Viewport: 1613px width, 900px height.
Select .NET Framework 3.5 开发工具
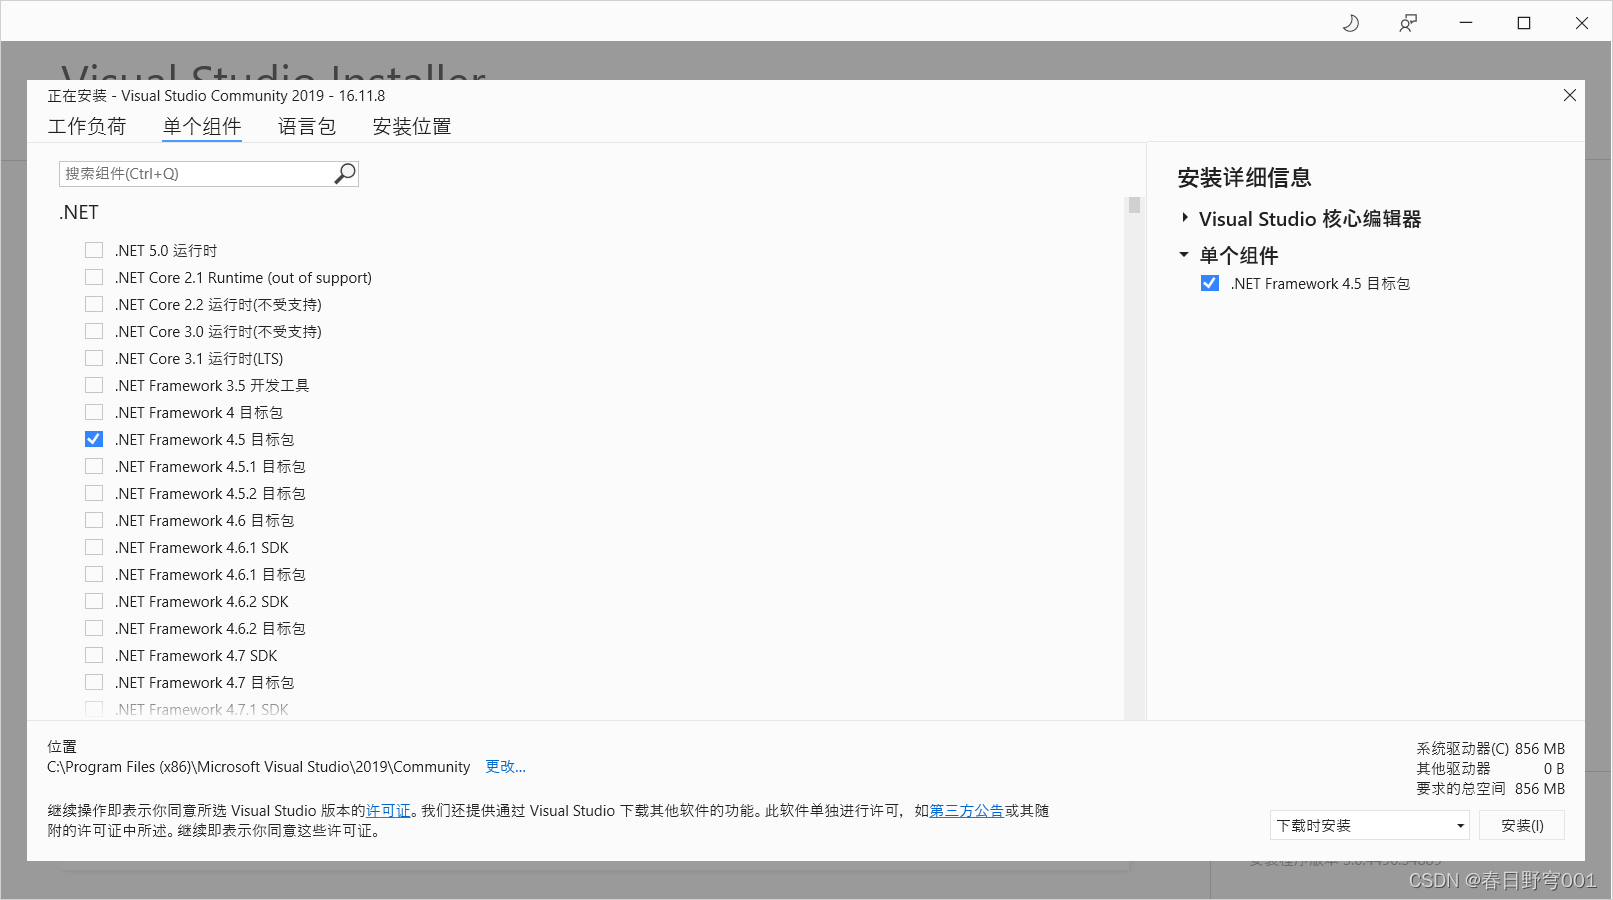(x=94, y=385)
